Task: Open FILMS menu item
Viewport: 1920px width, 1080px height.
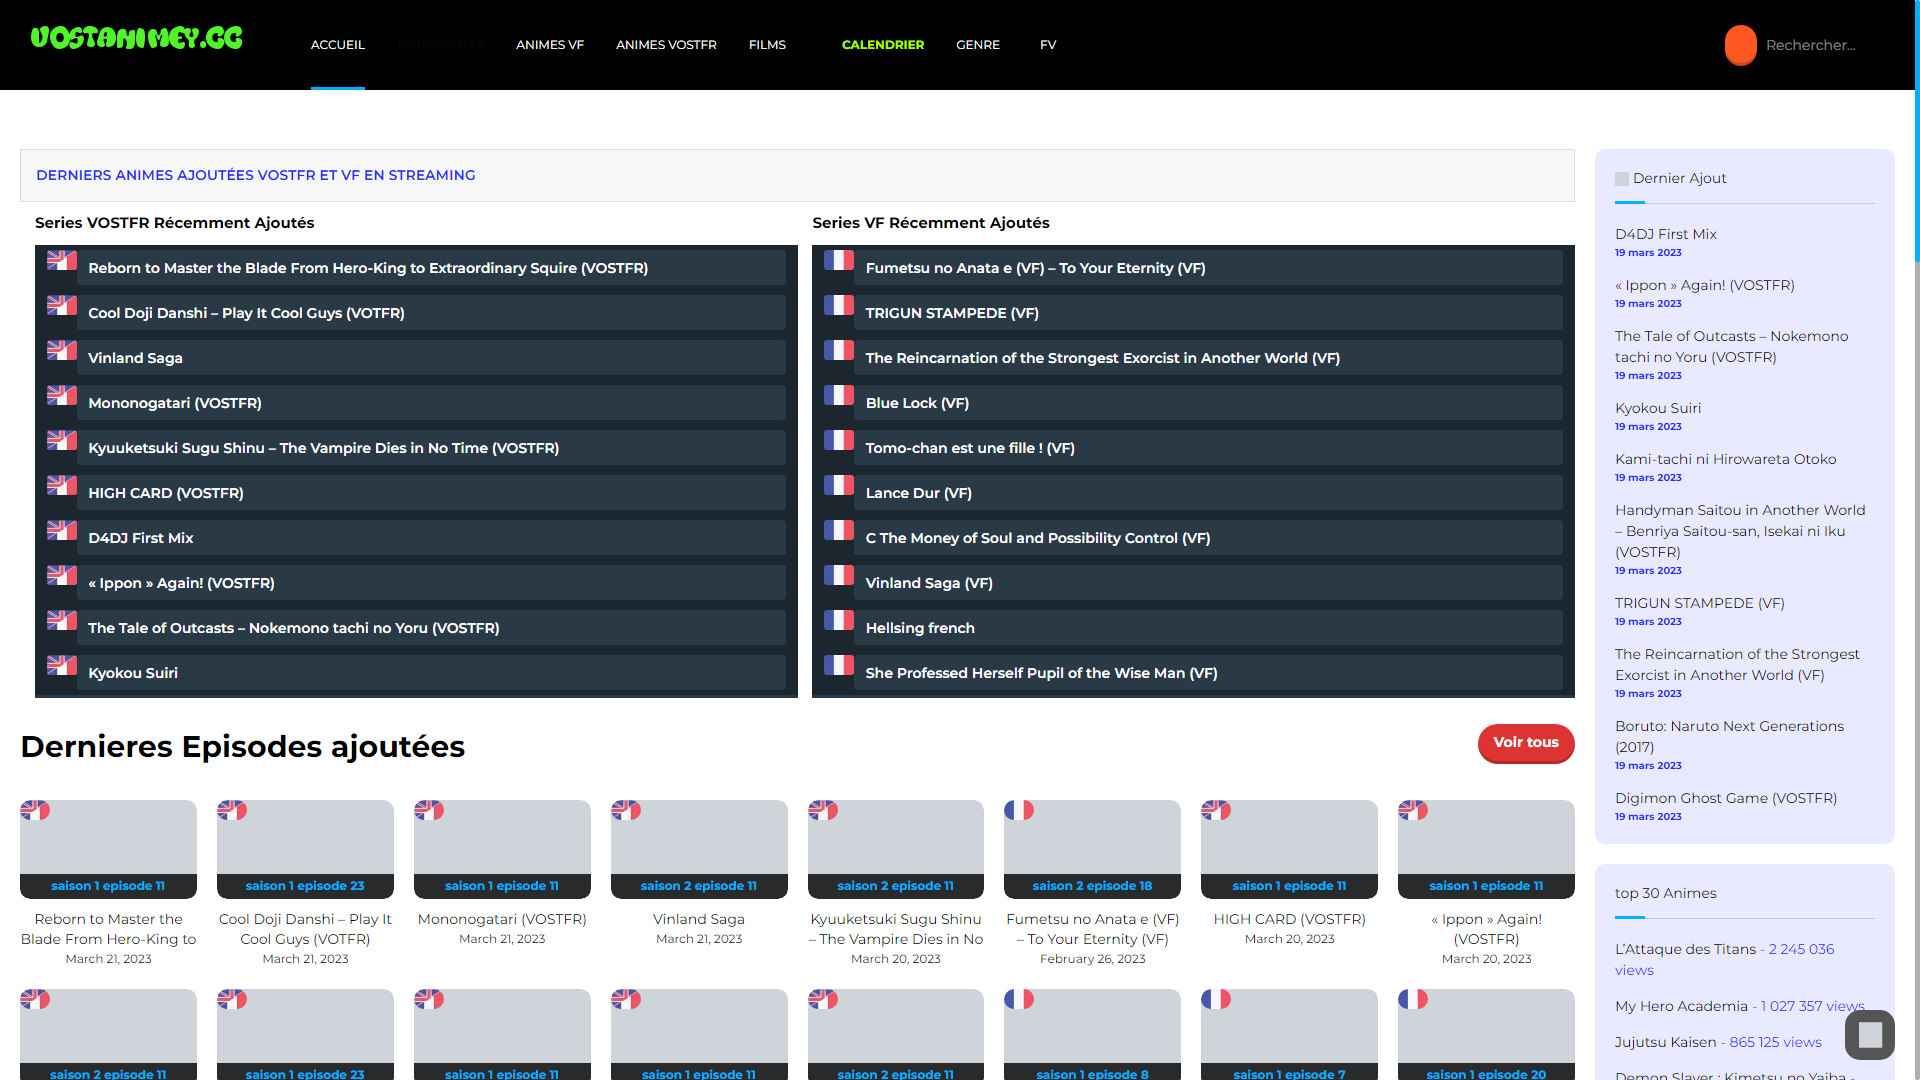Action: pyautogui.click(x=767, y=45)
